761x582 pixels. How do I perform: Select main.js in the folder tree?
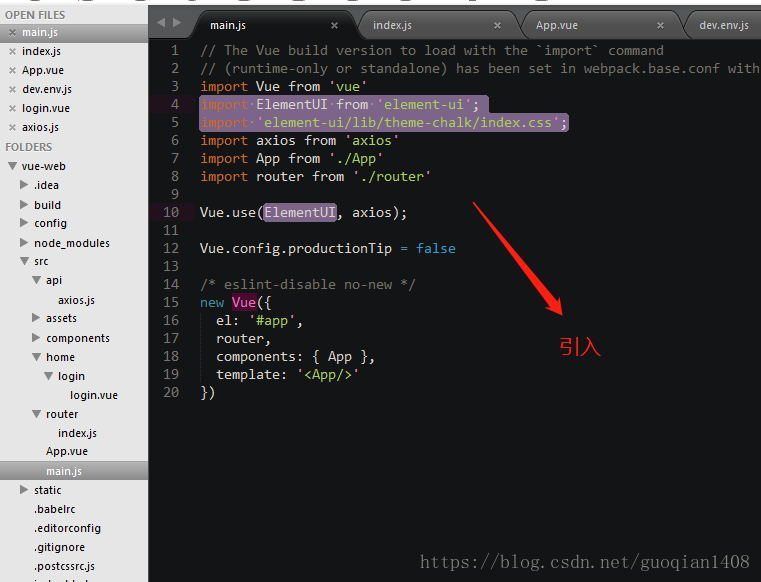point(64,471)
